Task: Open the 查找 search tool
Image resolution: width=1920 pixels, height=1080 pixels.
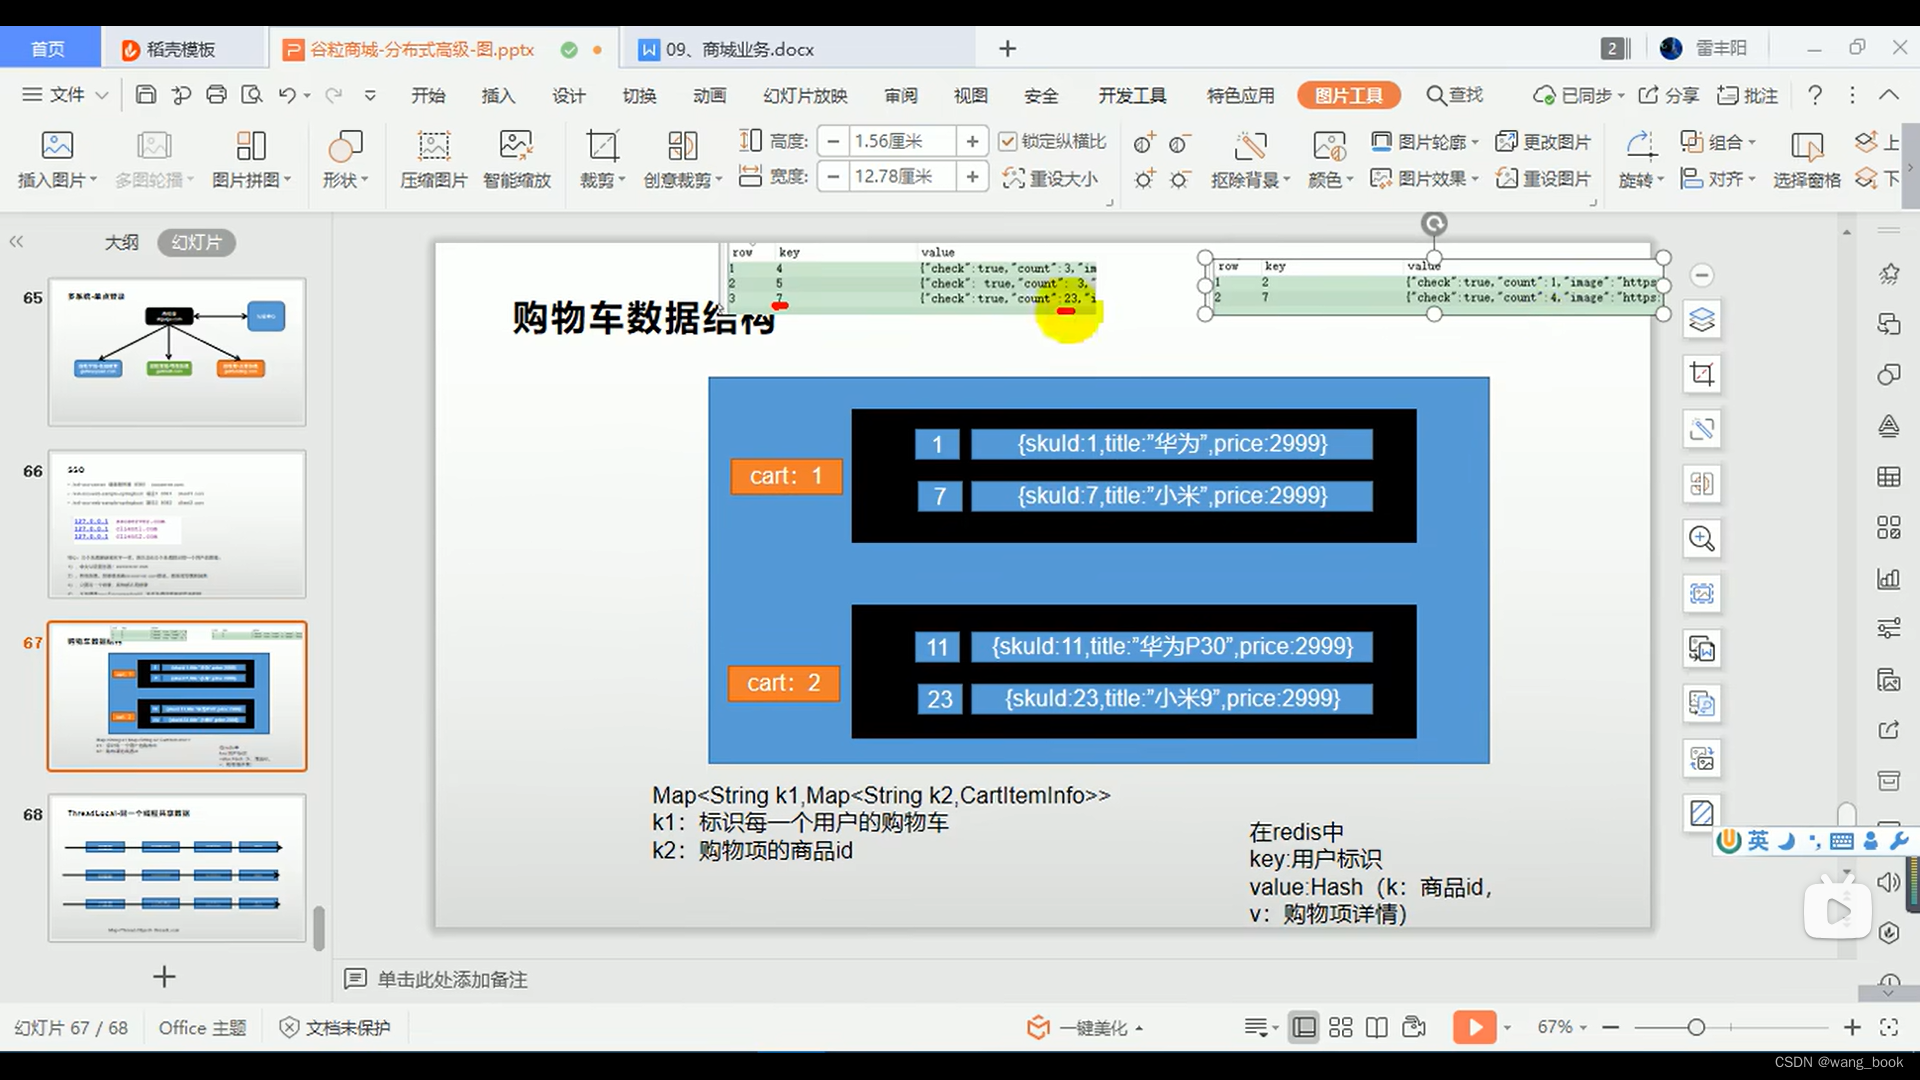Action: click(x=1454, y=95)
